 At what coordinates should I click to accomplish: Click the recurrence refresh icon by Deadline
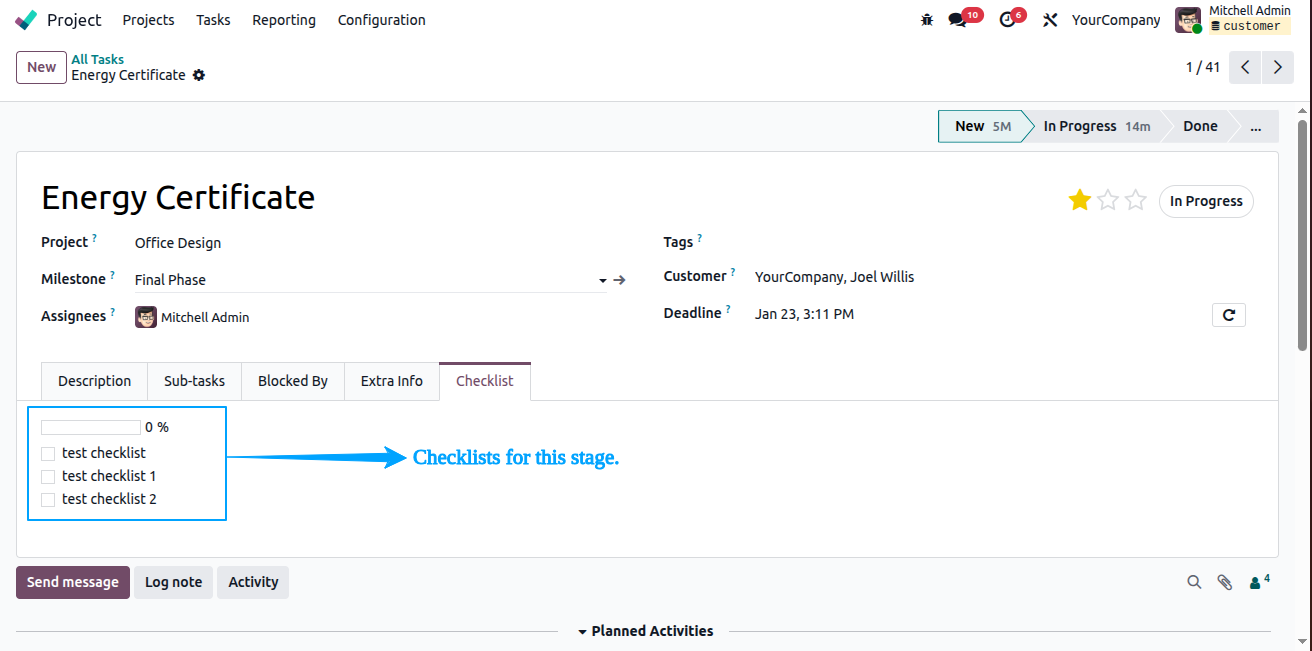(x=1229, y=315)
